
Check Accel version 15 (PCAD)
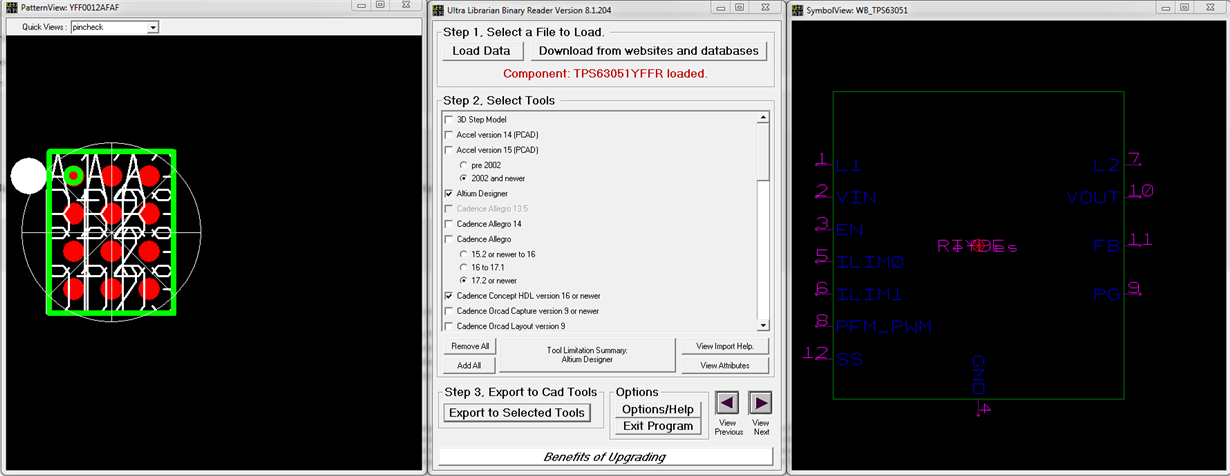448,149
